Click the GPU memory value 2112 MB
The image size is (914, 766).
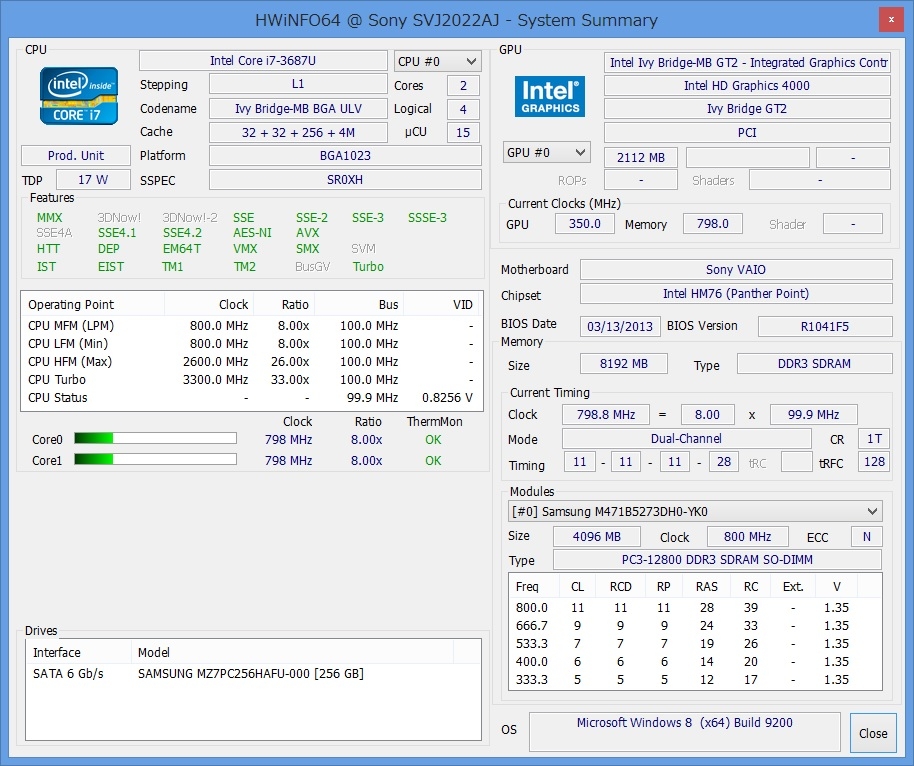pyautogui.click(x=641, y=157)
